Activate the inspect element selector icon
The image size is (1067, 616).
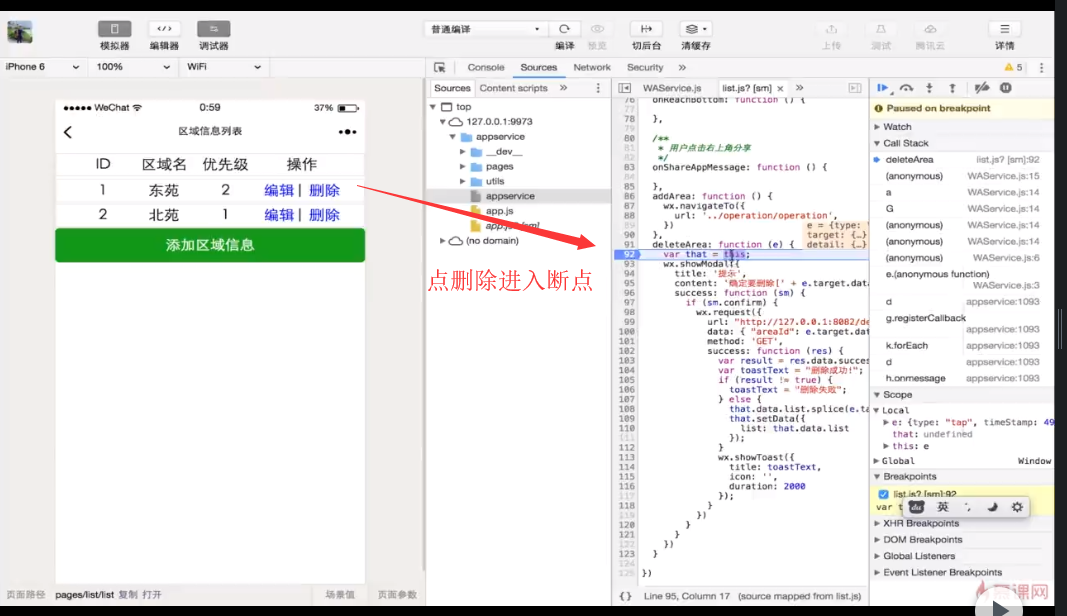click(x=440, y=67)
